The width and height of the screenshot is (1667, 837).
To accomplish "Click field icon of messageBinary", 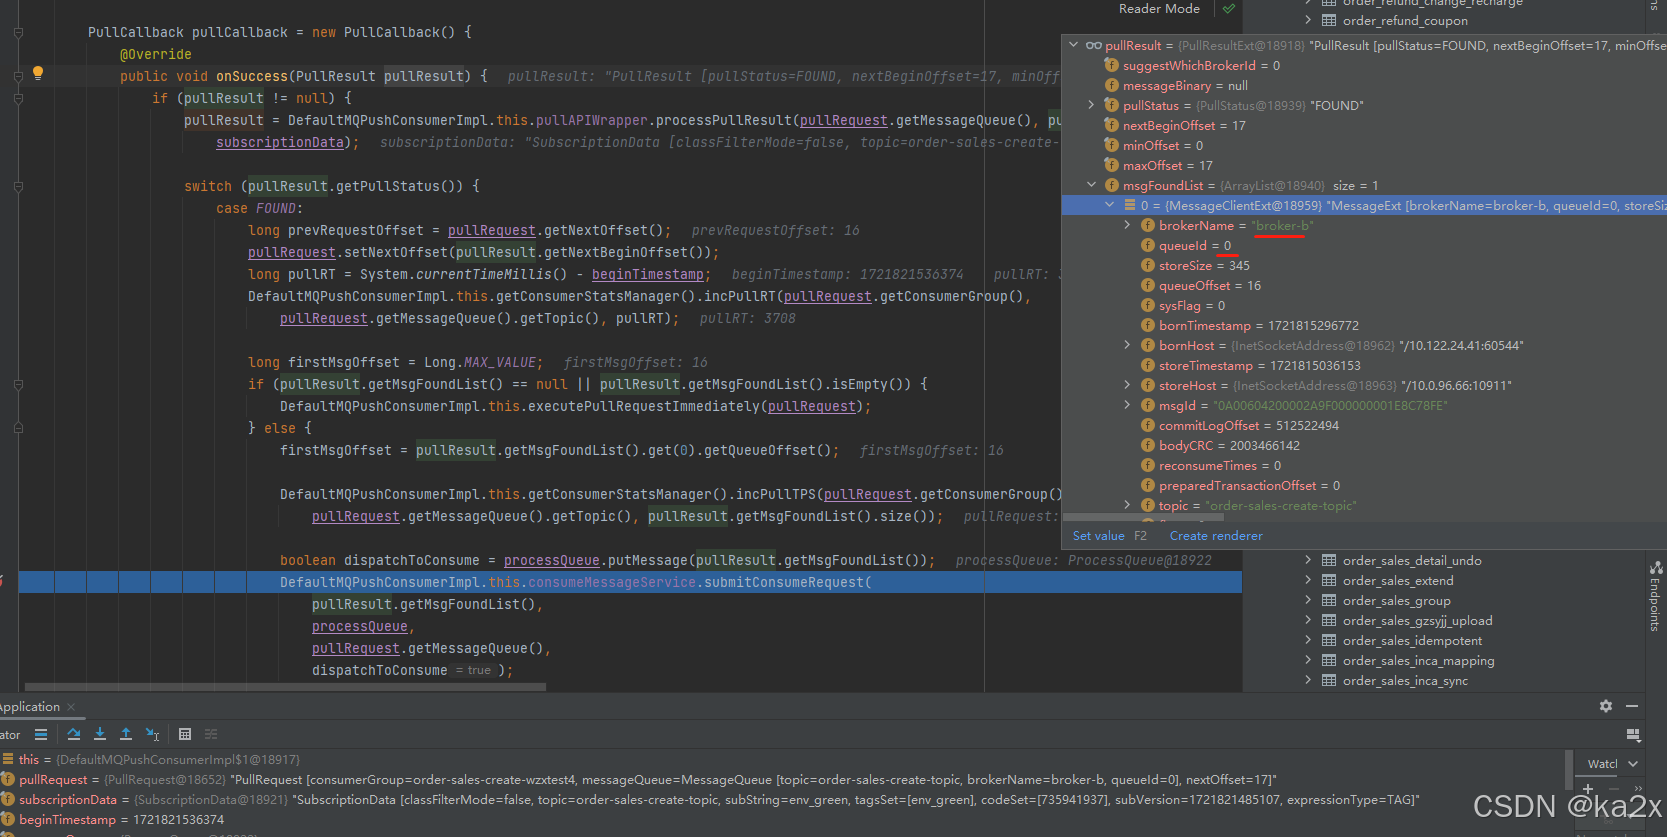I will (1112, 85).
